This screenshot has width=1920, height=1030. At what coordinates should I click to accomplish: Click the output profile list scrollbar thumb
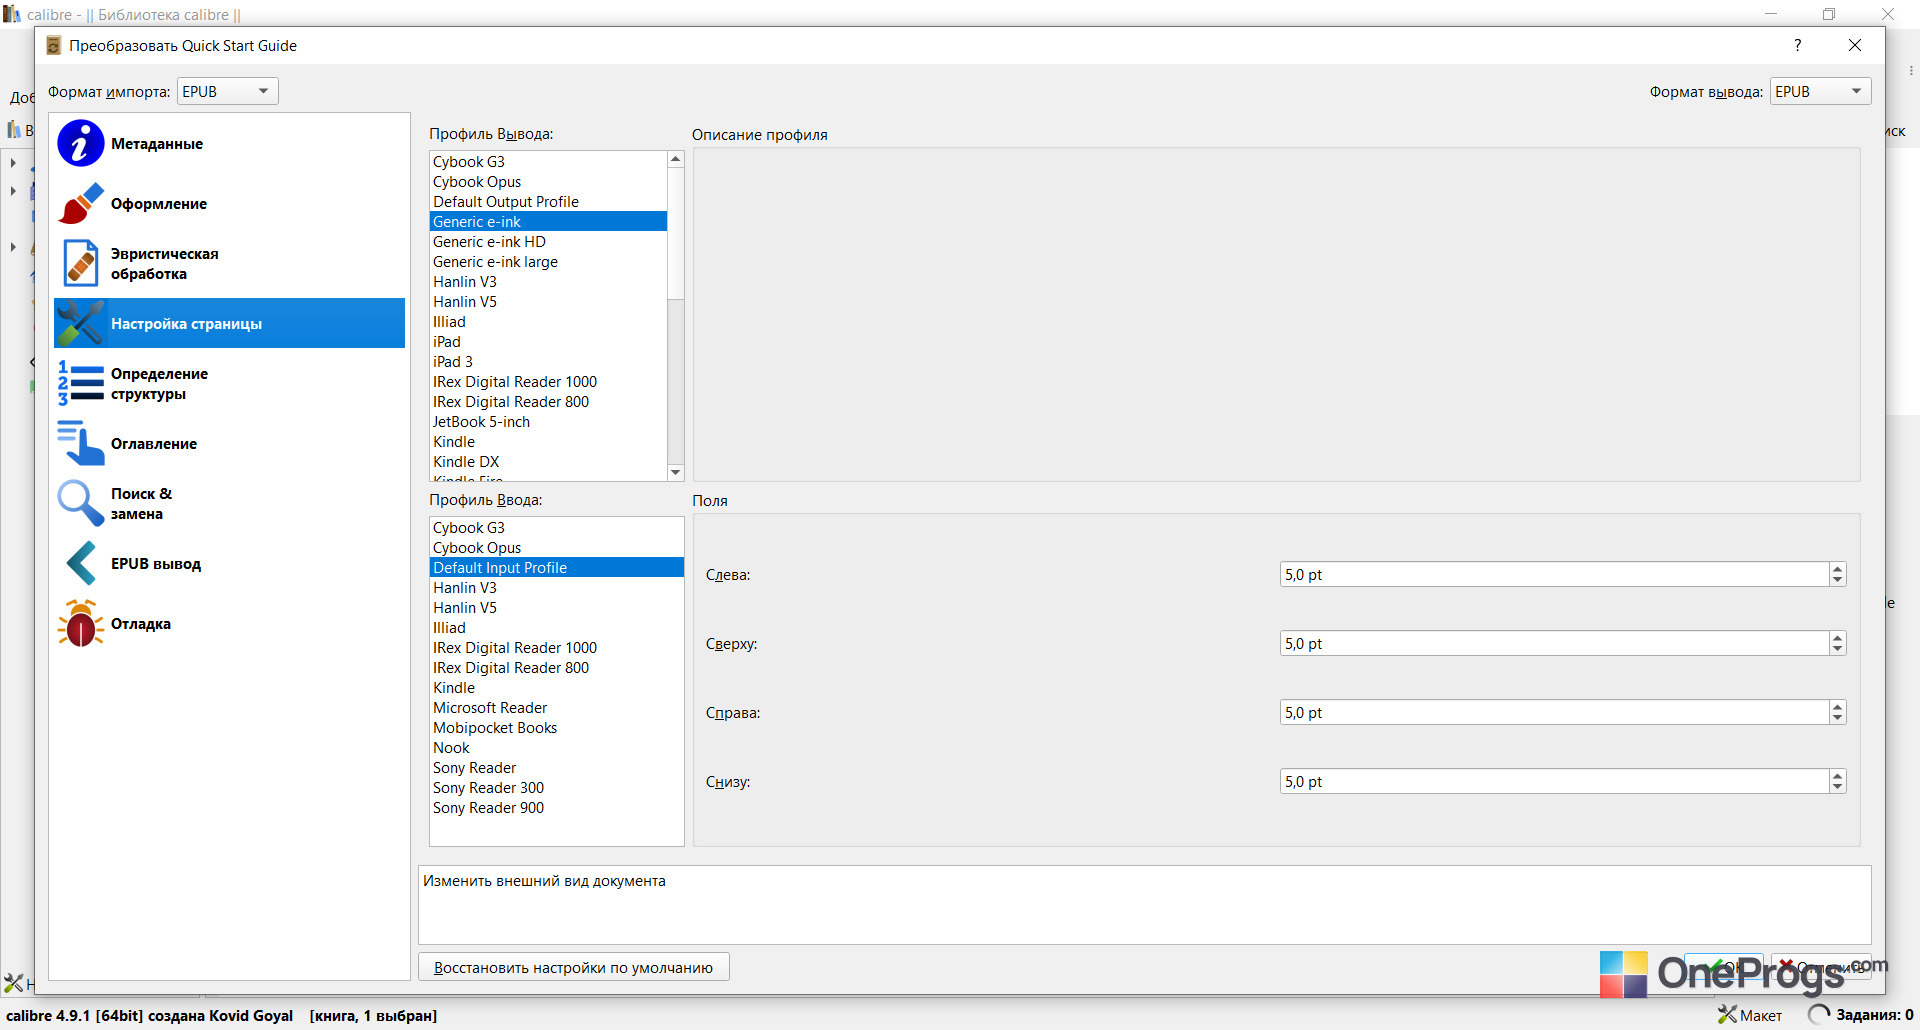coord(676,233)
